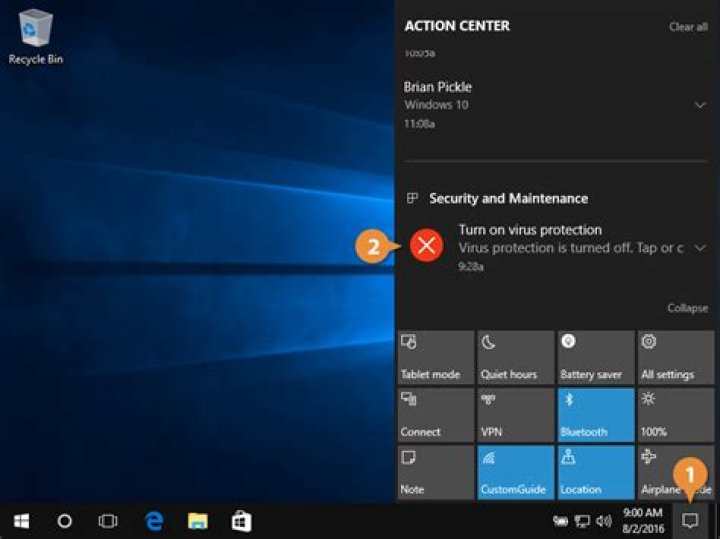Click the 9:28a notification timestamp
This screenshot has height=539, width=720.
pyautogui.click(x=471, y=266)
